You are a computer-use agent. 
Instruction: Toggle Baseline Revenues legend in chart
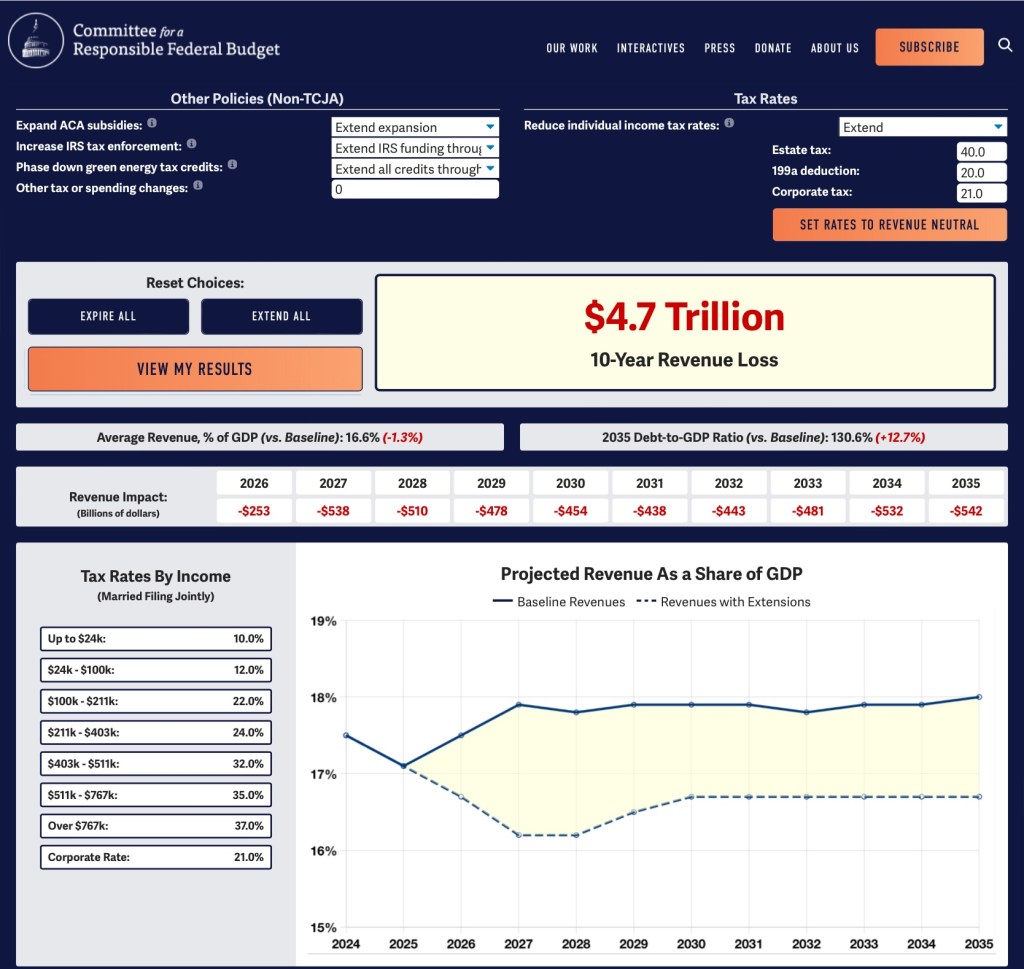click(559, 602)
